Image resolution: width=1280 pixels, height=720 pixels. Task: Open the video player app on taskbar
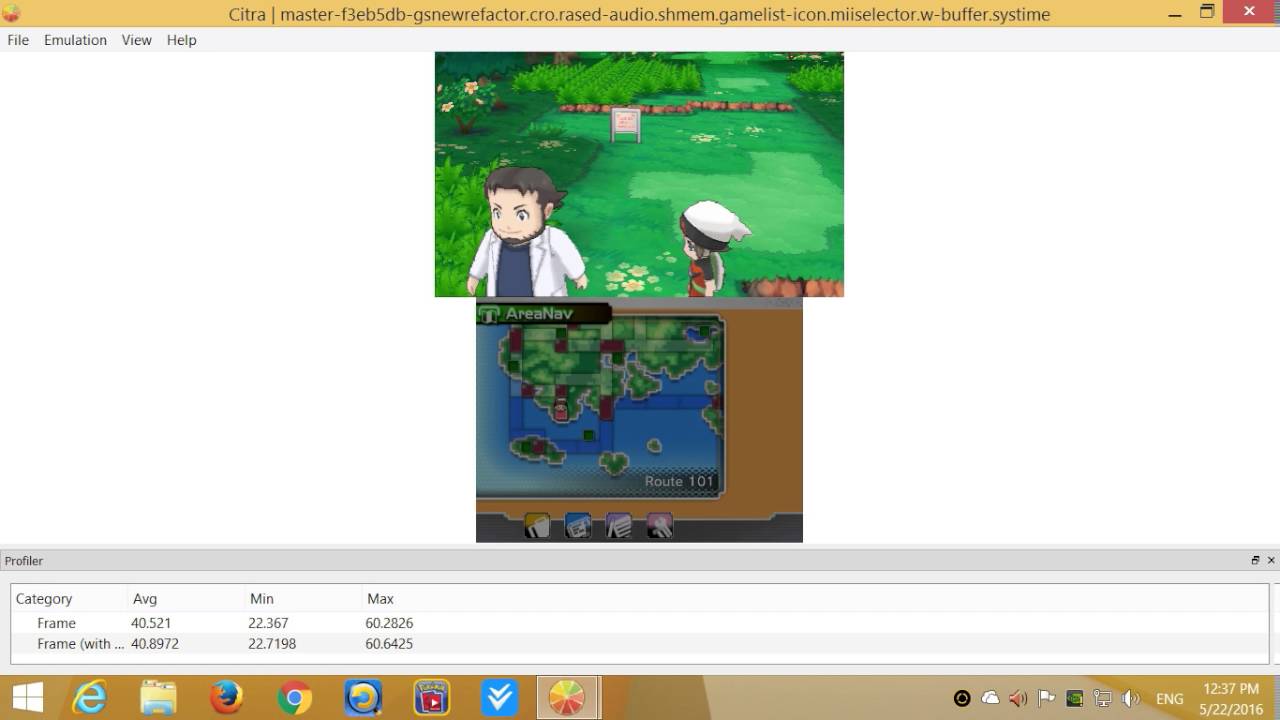tap(431, 698)
